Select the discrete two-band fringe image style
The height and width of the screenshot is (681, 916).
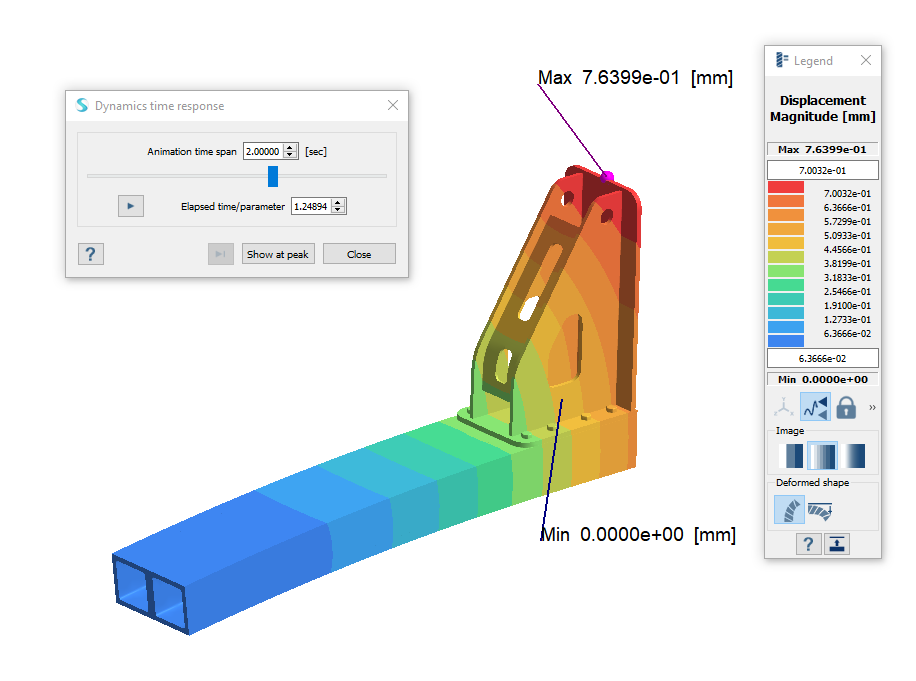click(791, 456)
